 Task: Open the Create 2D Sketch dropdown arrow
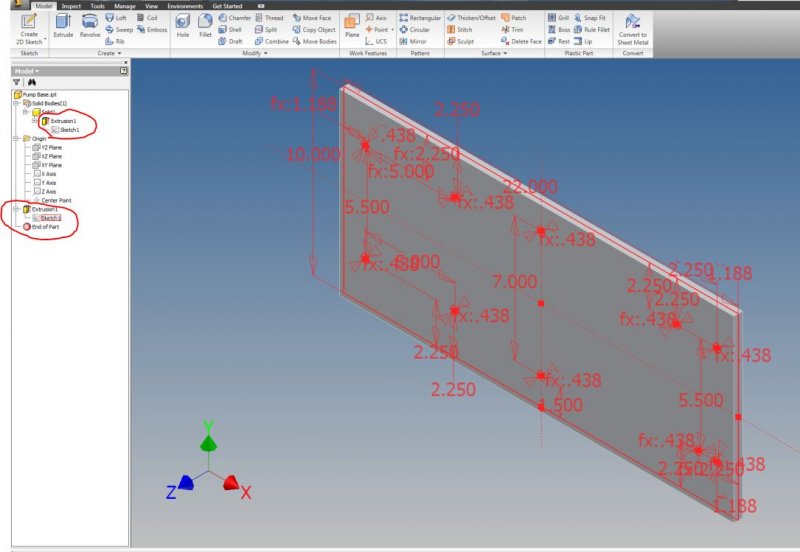click(x=45, y=39)
